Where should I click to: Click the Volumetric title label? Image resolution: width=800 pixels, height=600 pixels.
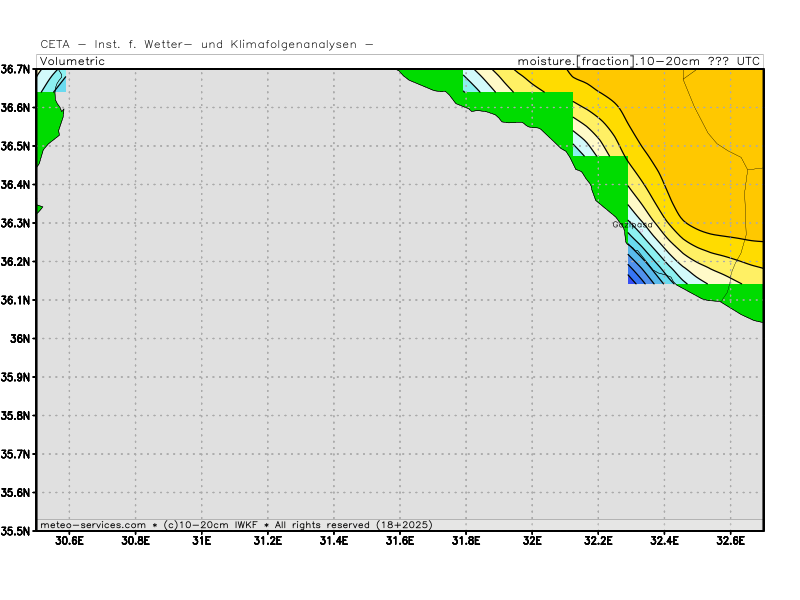72,61
